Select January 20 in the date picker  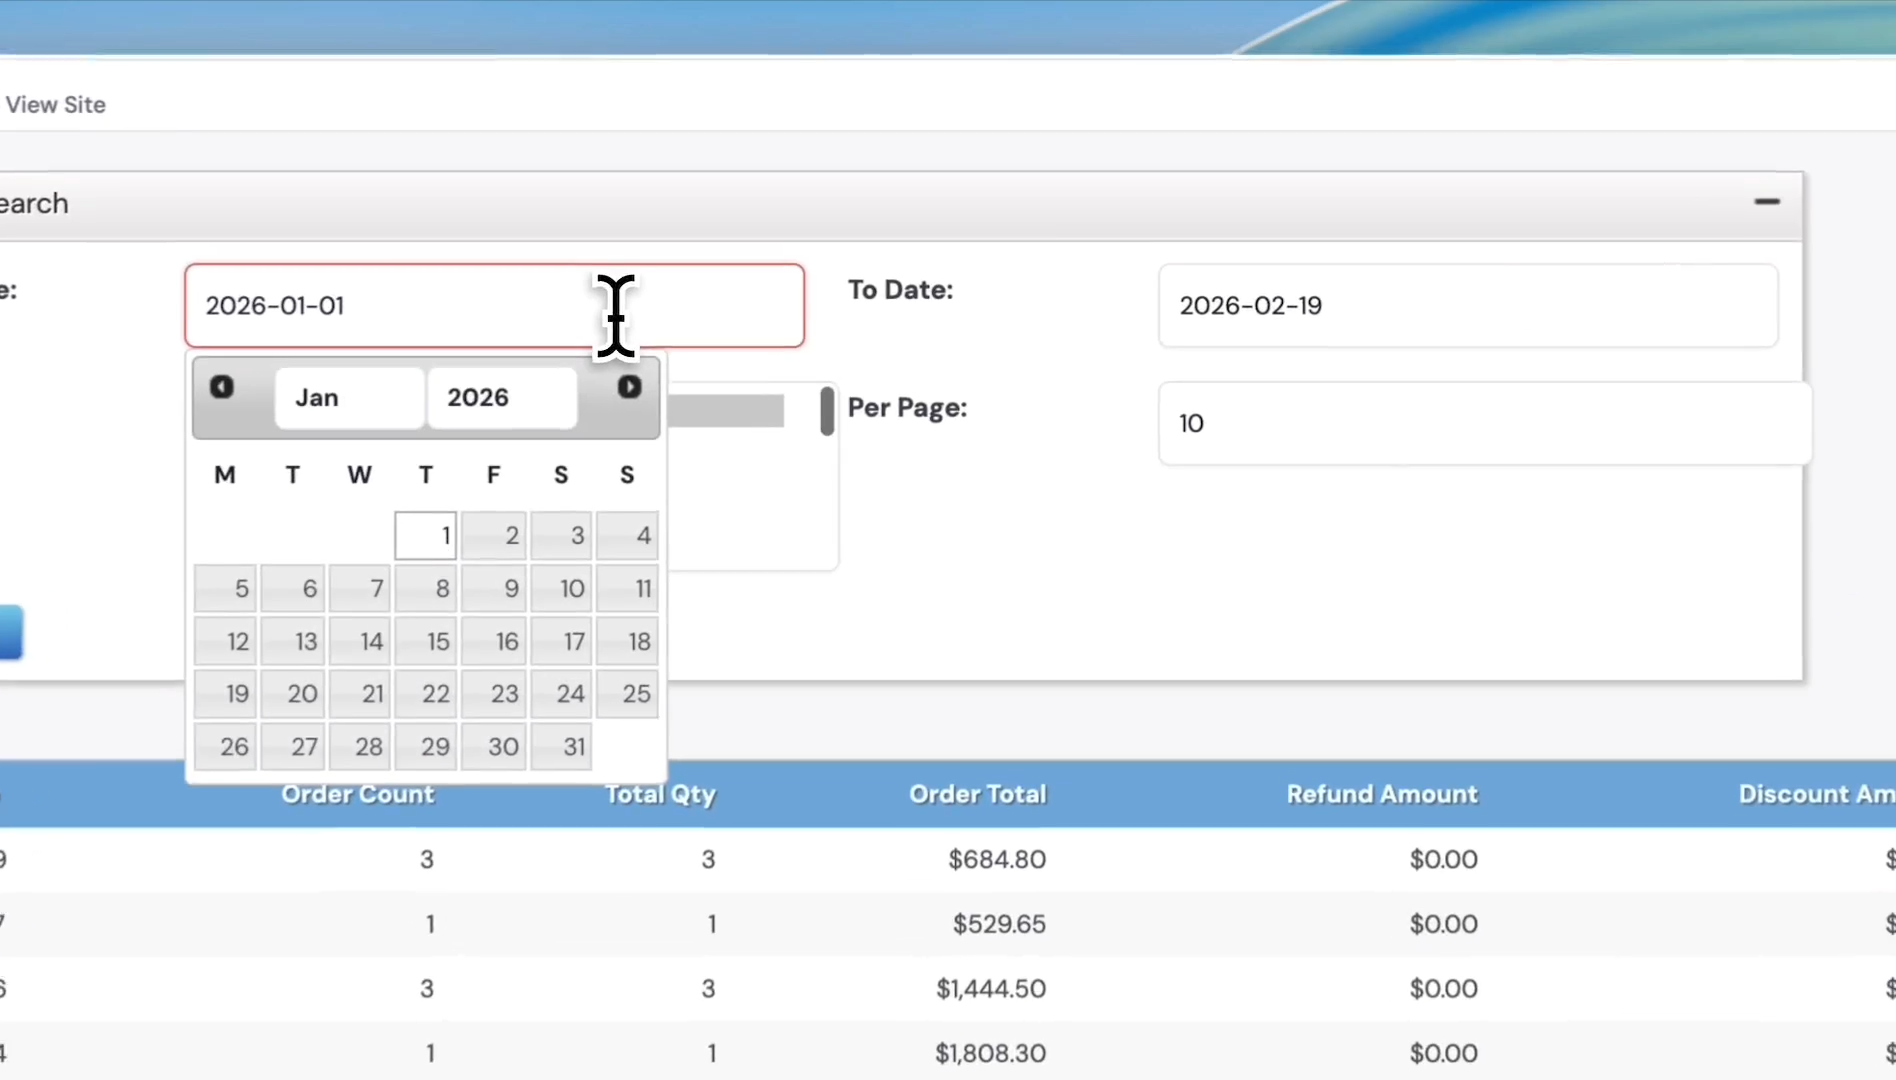coord(292,694)
